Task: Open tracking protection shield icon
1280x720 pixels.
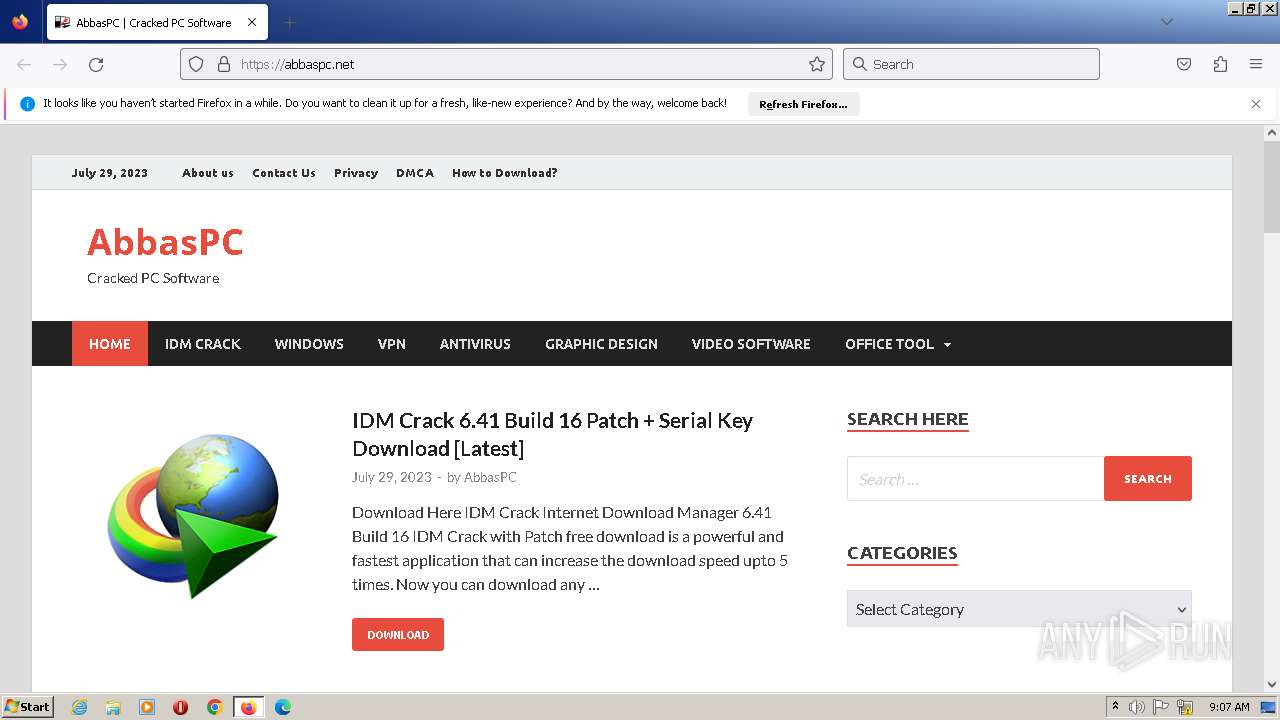Action: click(x=196, y=64)
